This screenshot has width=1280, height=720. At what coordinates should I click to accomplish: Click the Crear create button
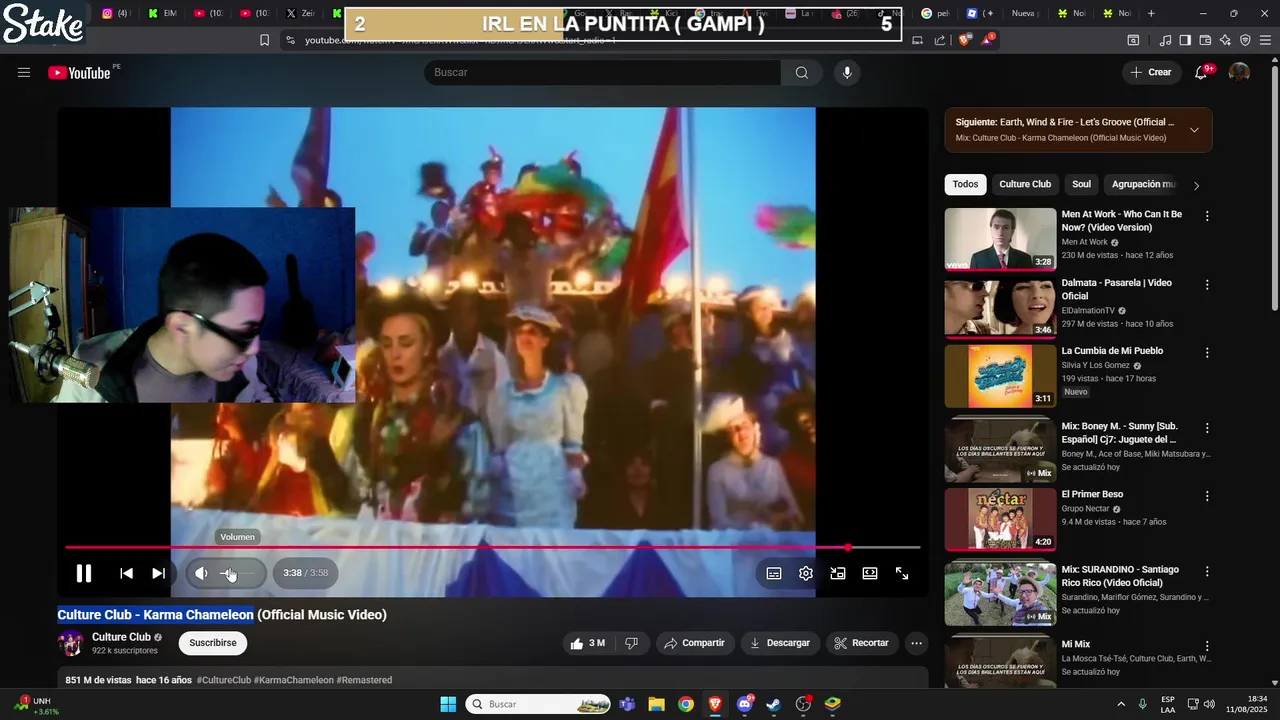1151,72
